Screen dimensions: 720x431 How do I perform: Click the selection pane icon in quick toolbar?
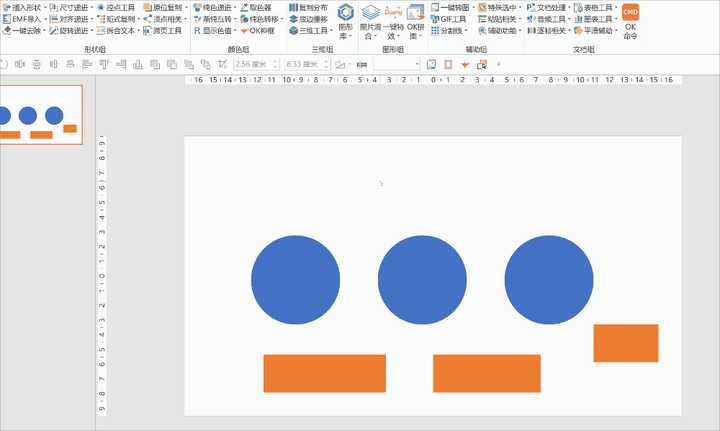click(x=482, y=65)
